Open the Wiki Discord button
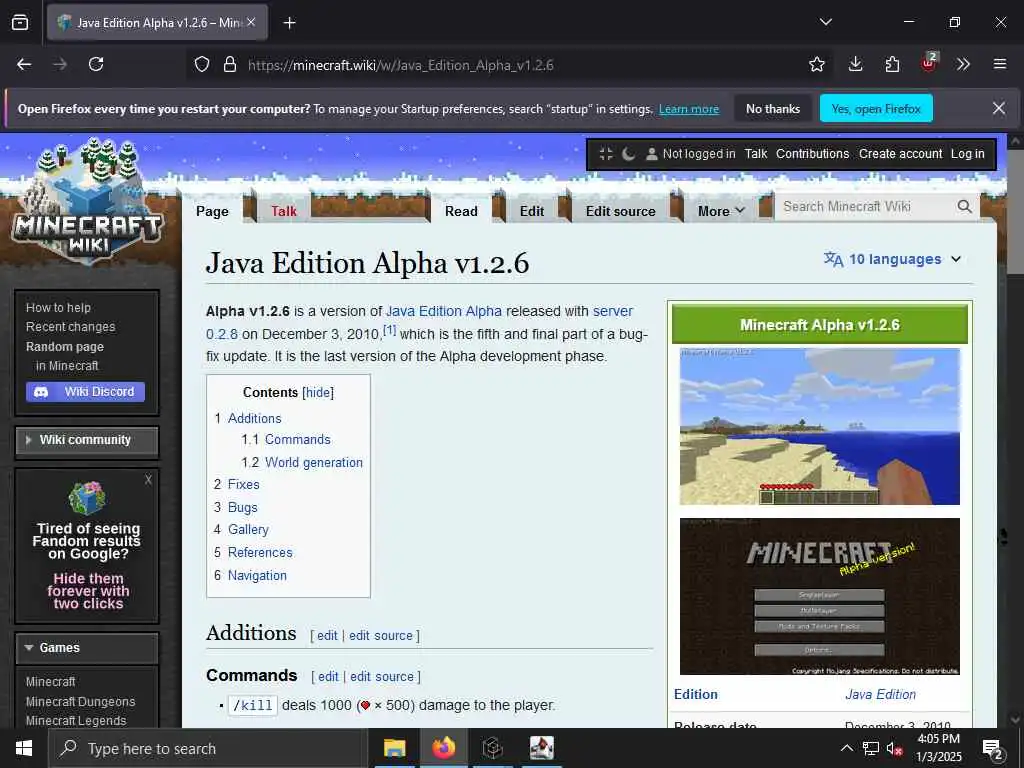1024x768 pixels. coord(86,392)
